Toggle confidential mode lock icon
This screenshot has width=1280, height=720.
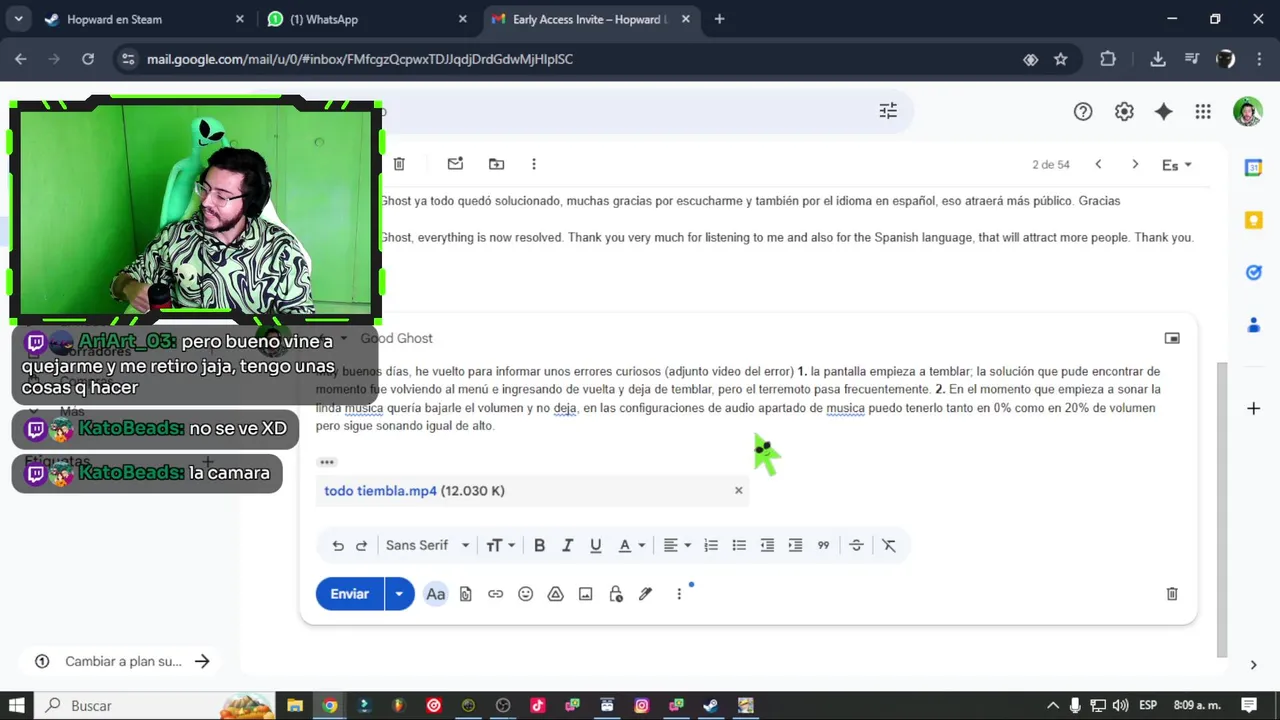(615, 594)
